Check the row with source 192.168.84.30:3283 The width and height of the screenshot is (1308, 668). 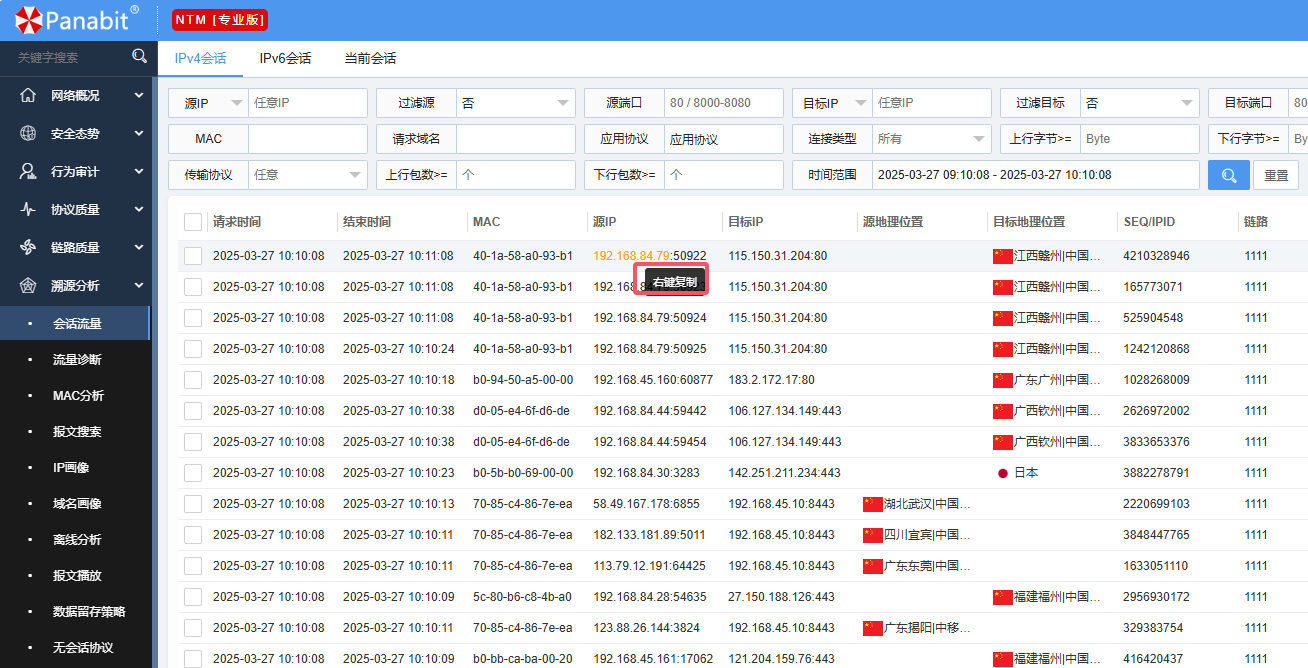[193, 473]
